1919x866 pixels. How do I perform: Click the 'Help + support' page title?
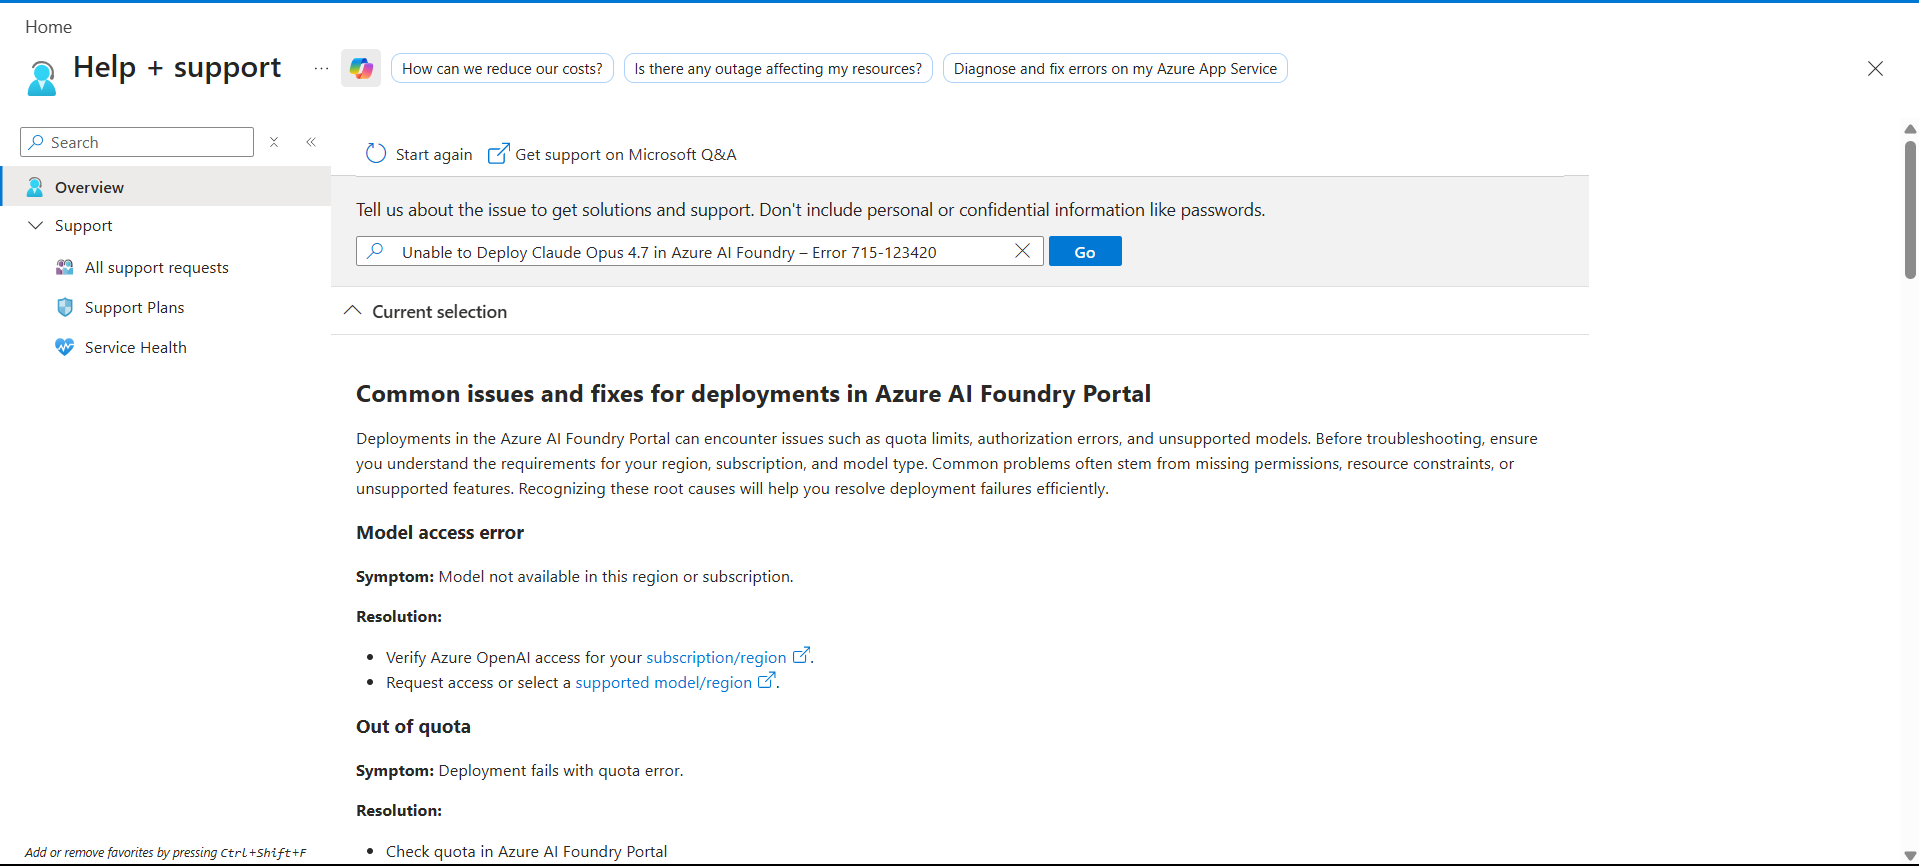pyautogui.click(x=177, y=67)
